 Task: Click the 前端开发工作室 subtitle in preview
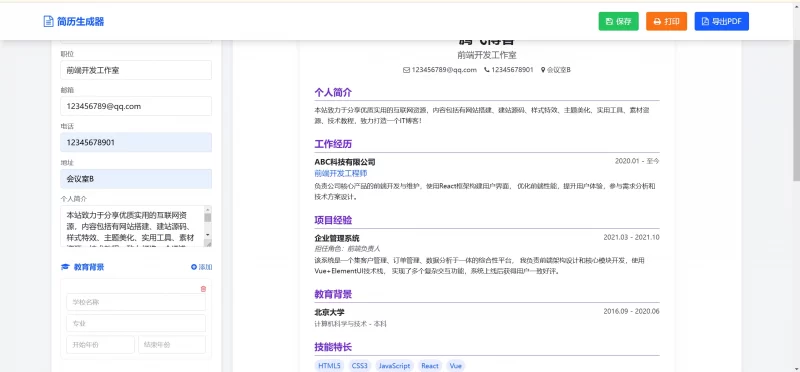pyautogui.click(x=487, y=55)
